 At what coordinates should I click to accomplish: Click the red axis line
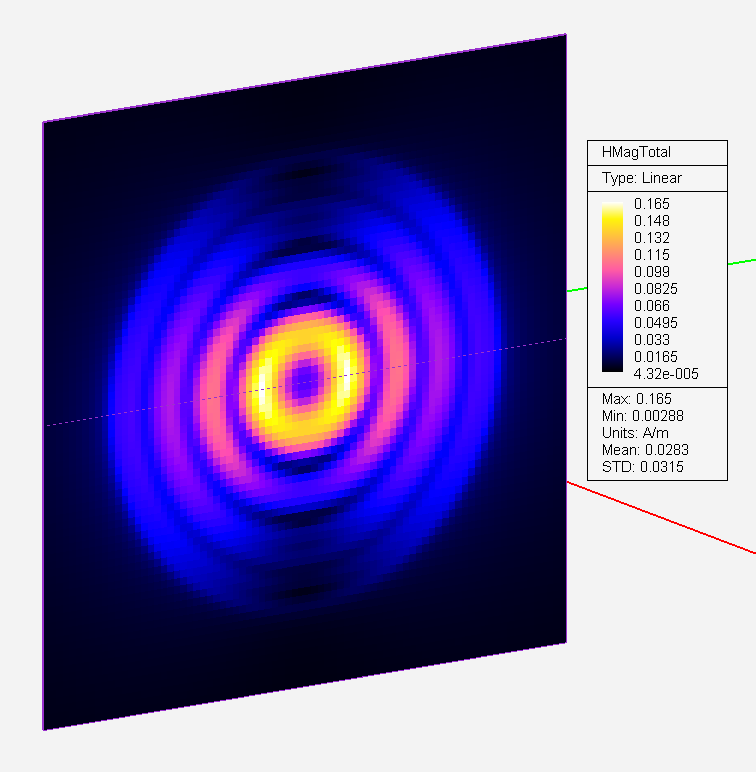pos(662,517)
